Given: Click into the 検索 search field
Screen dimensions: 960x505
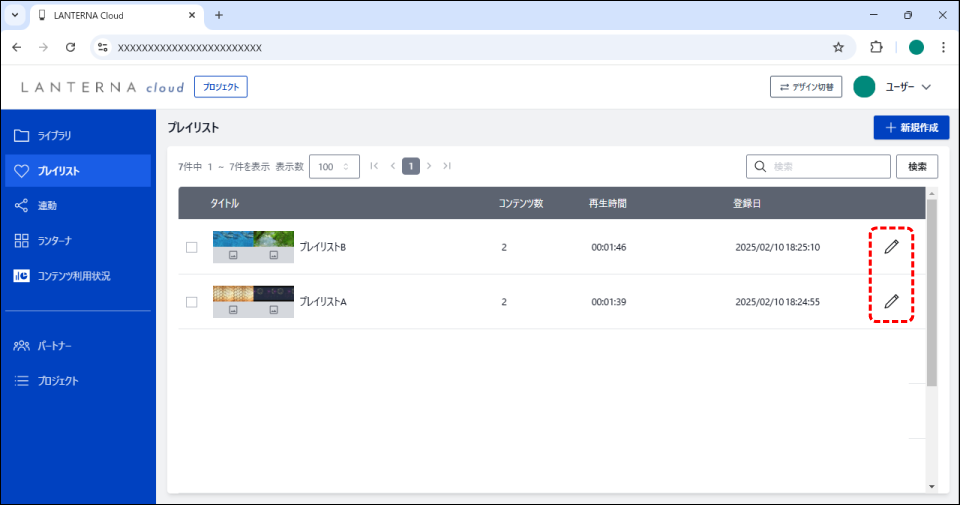Looking at the screenshot, I should click(x=828, y=166).
